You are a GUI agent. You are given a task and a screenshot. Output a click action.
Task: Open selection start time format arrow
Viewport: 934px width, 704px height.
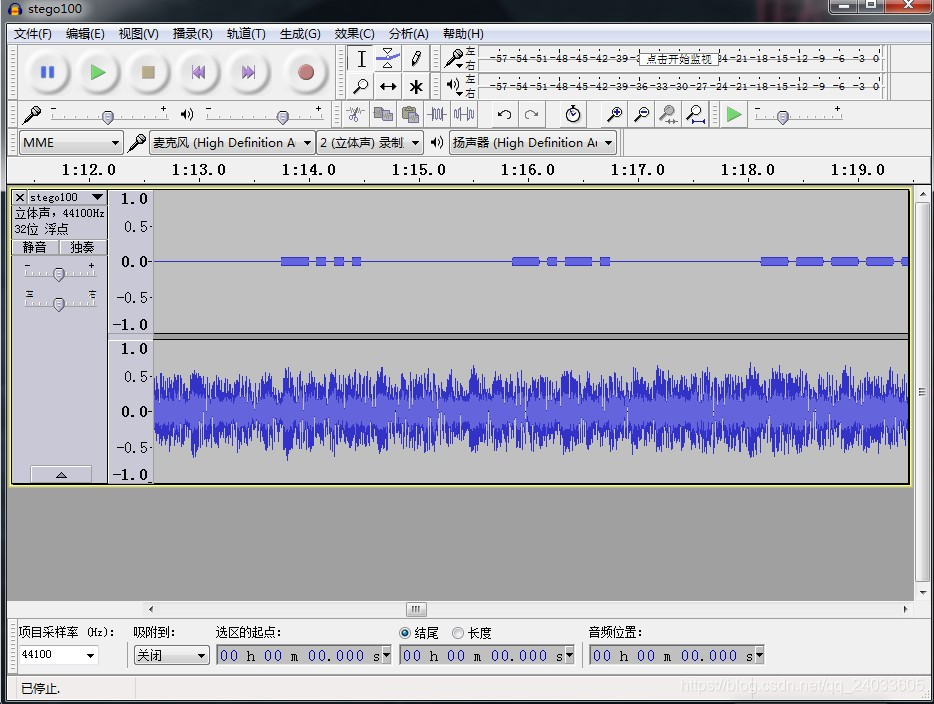pos(386,655)
